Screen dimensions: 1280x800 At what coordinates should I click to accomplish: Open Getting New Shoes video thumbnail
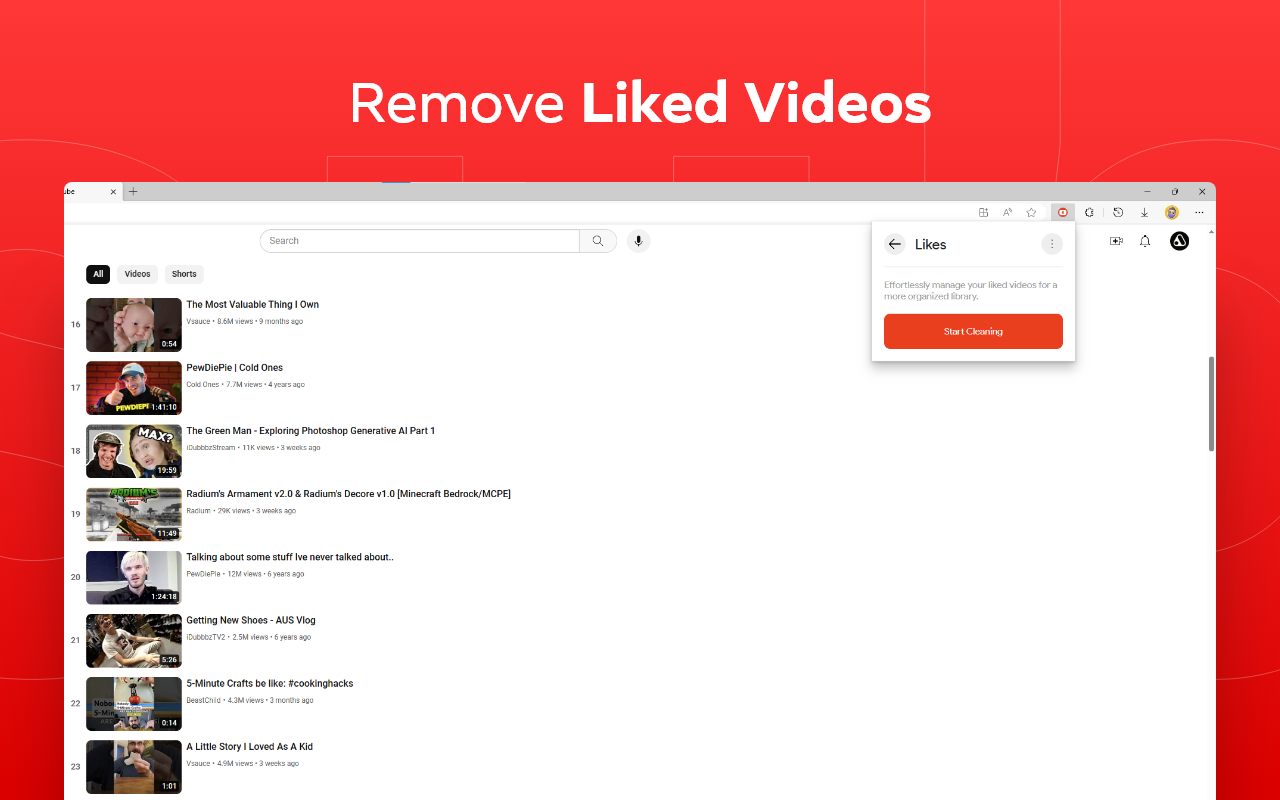click(x=134, y=641)
